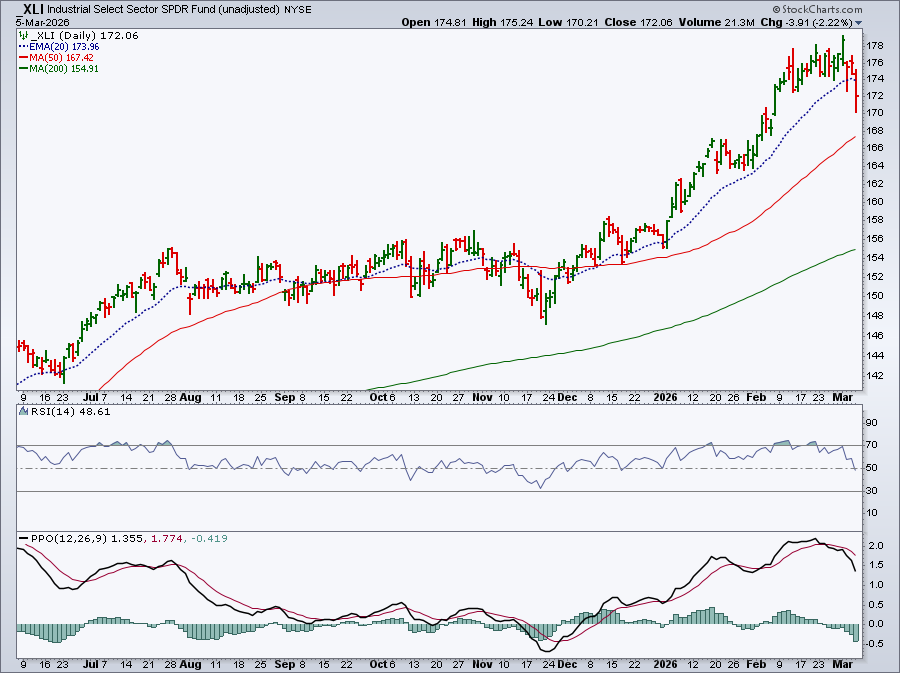This screenshot has height=673, width=900.
Task: Click the NYSE exchange label
Action: 297,9
